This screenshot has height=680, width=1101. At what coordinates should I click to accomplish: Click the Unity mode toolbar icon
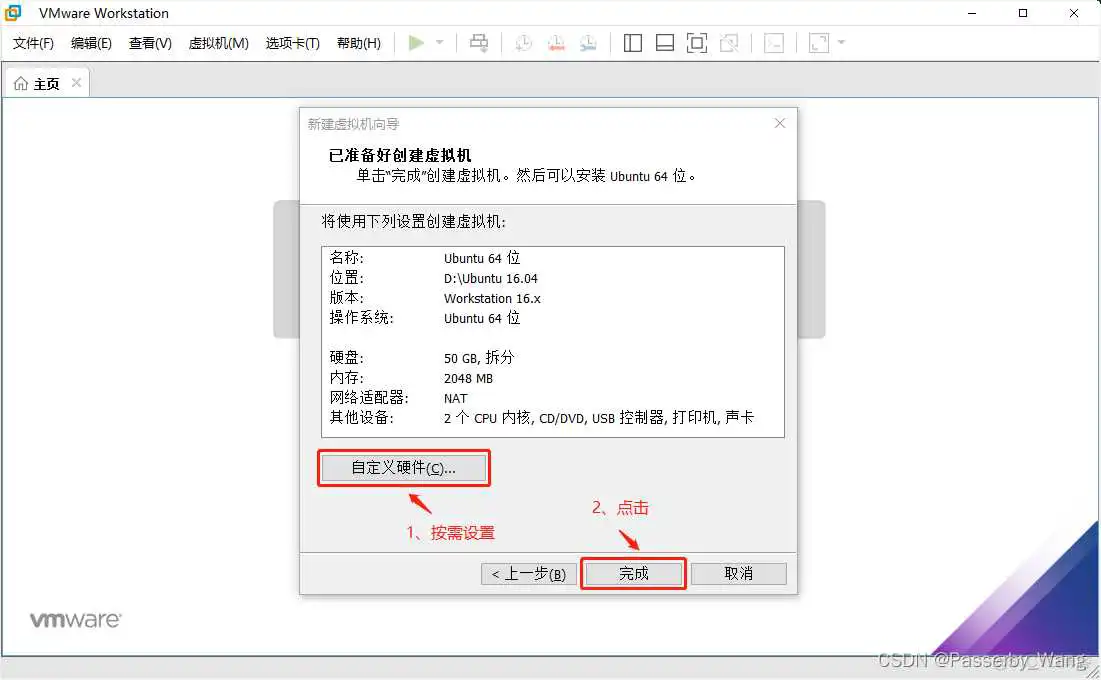pos(730,42)
